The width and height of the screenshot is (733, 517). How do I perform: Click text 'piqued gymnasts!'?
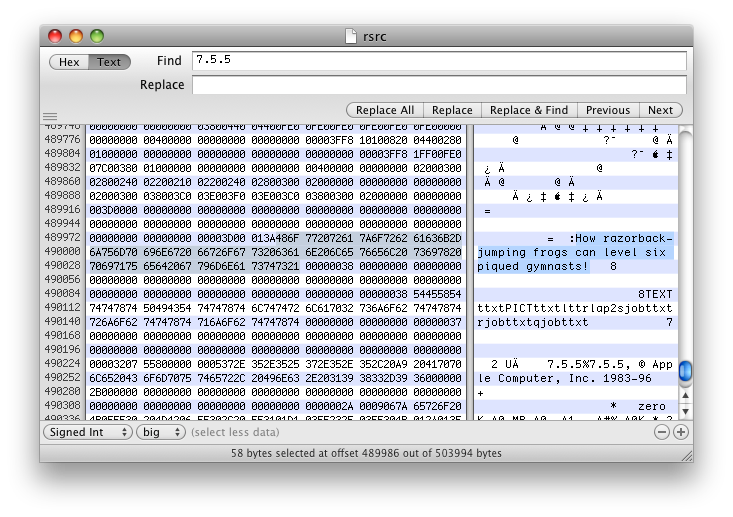pyautogui.click(x=532, y=266)
